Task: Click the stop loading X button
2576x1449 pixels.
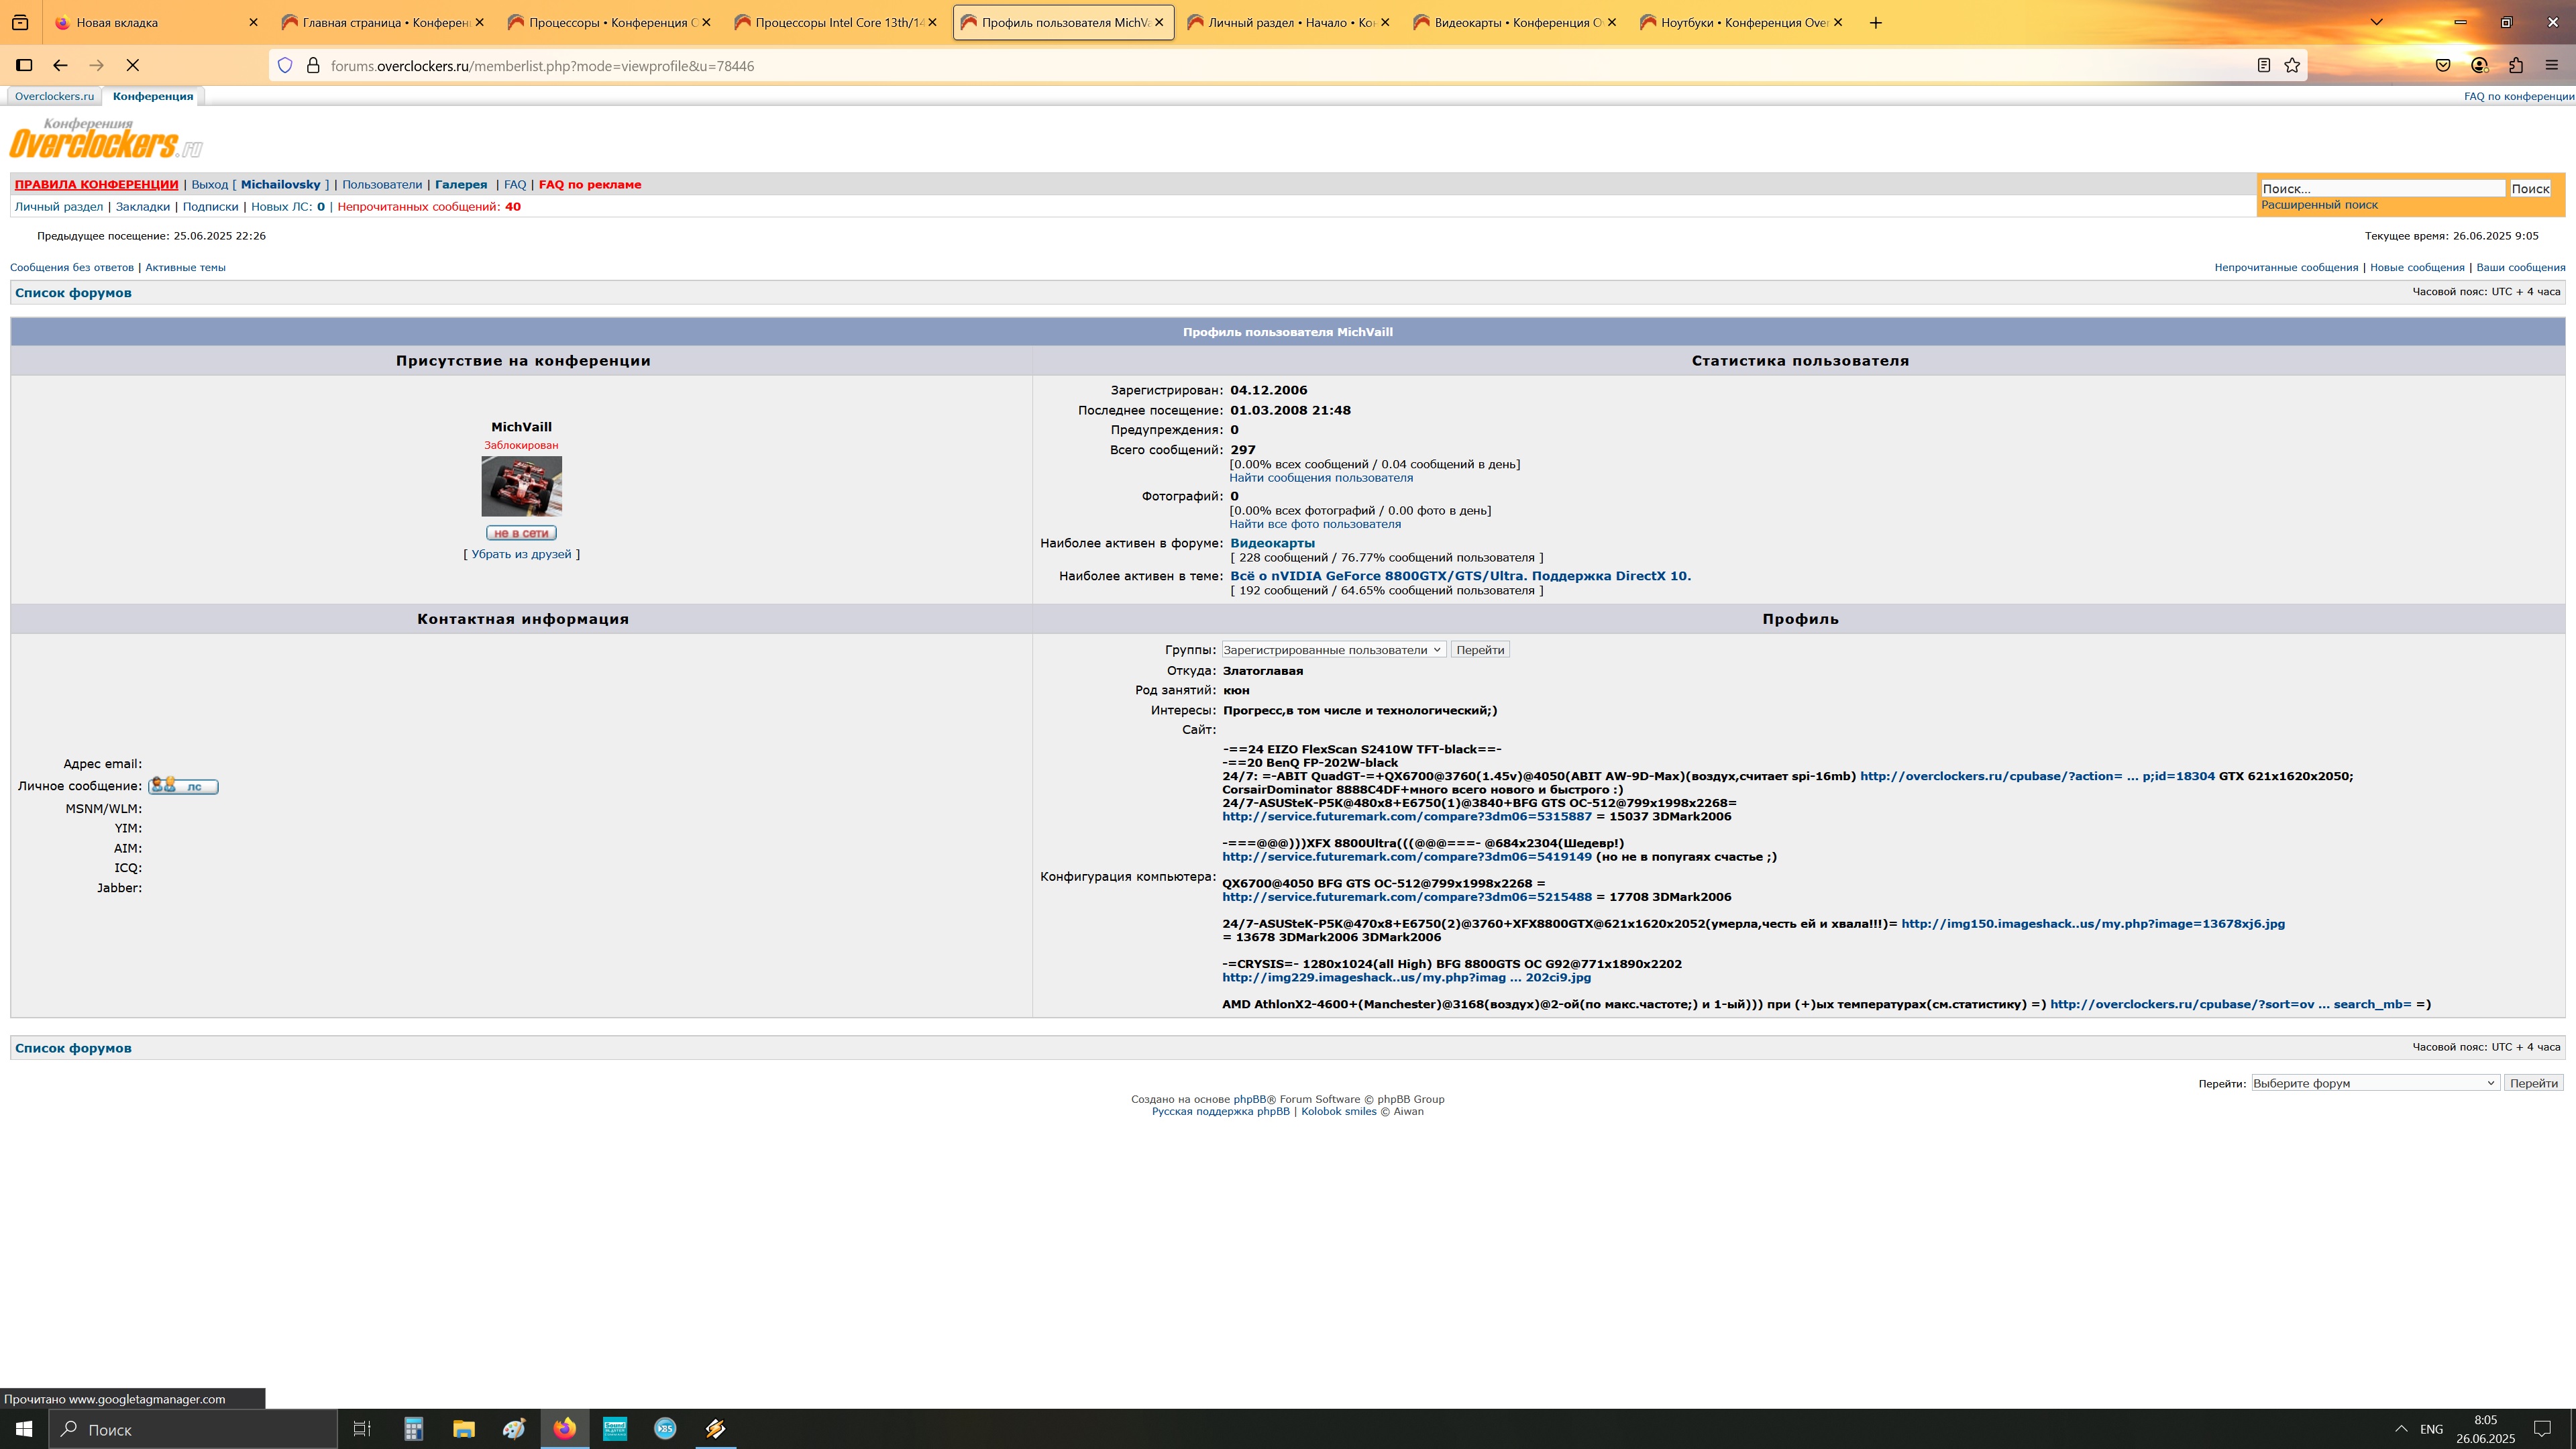Action: pos(132,65)
